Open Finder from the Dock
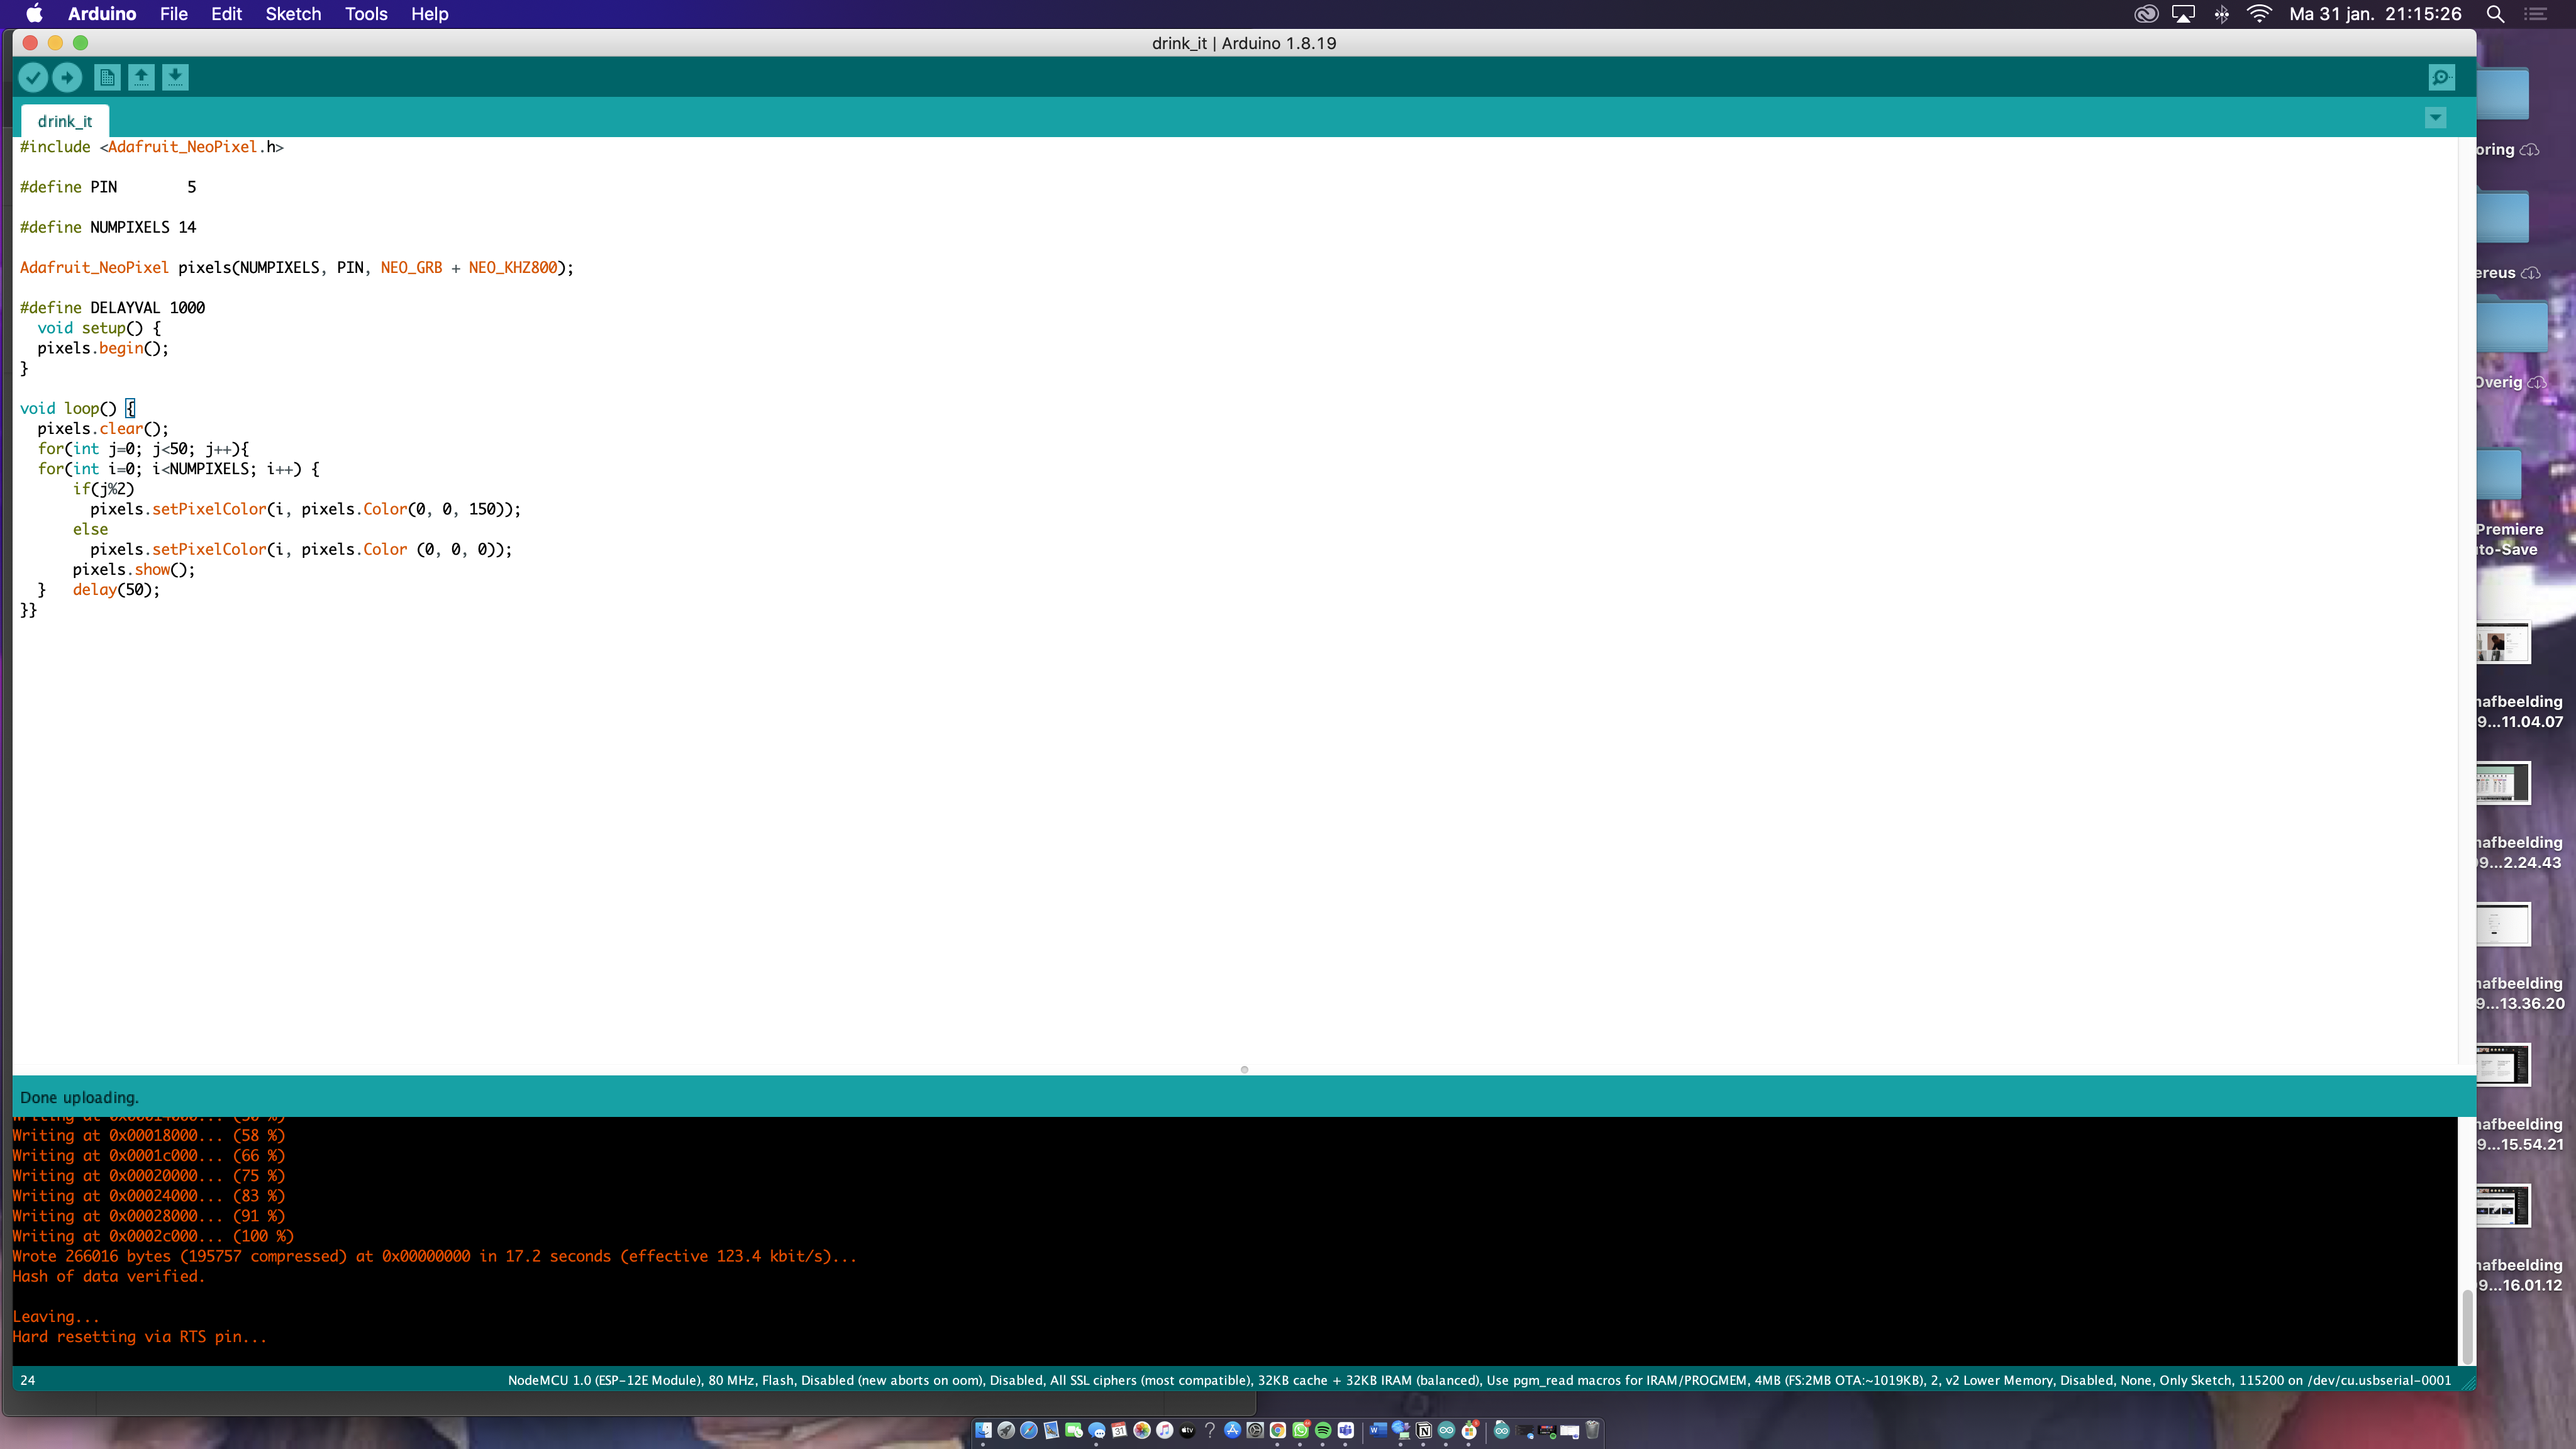 pos(983,1430)
